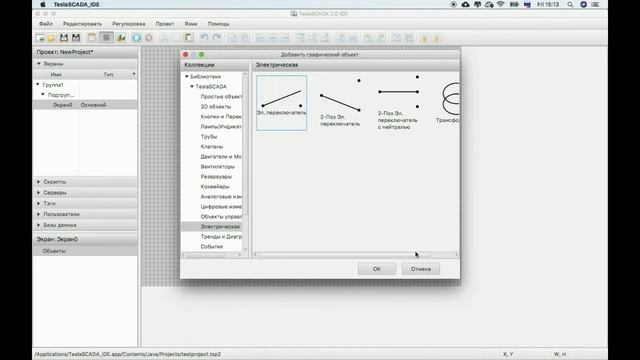
Task: Click the save project floppy icon
Action: coord(64,38)
